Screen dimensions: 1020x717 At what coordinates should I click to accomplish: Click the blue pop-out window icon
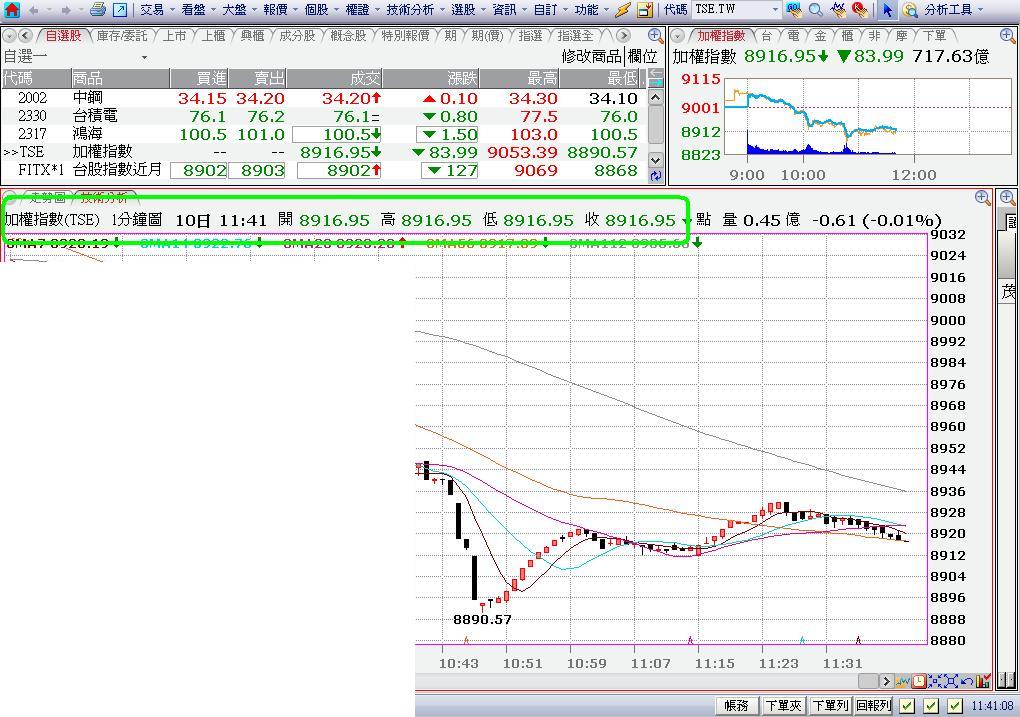click(x=120, y=10)
